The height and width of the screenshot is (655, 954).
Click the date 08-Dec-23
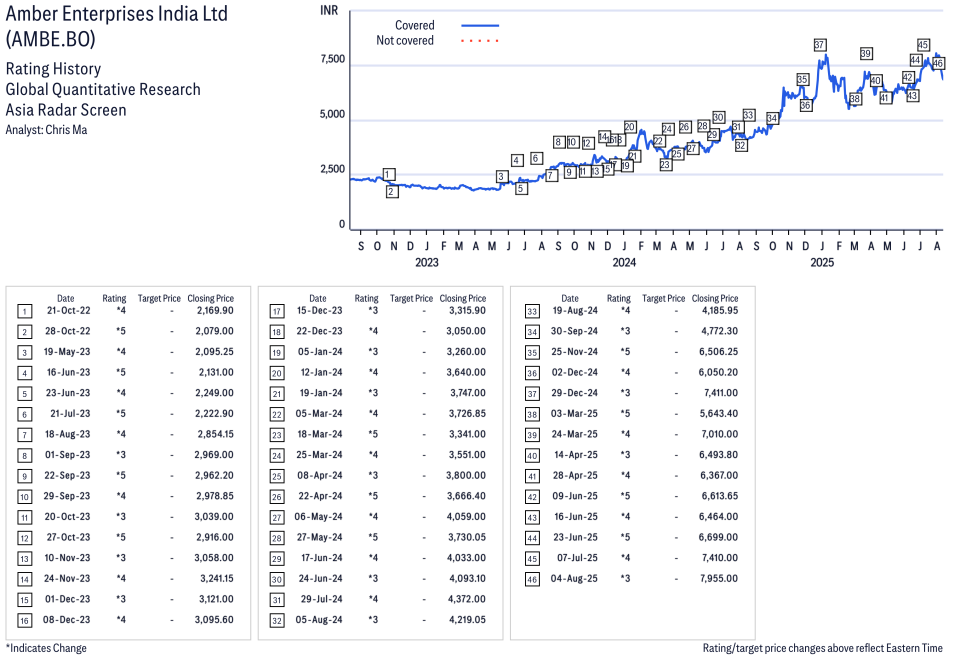coord(66,620)
